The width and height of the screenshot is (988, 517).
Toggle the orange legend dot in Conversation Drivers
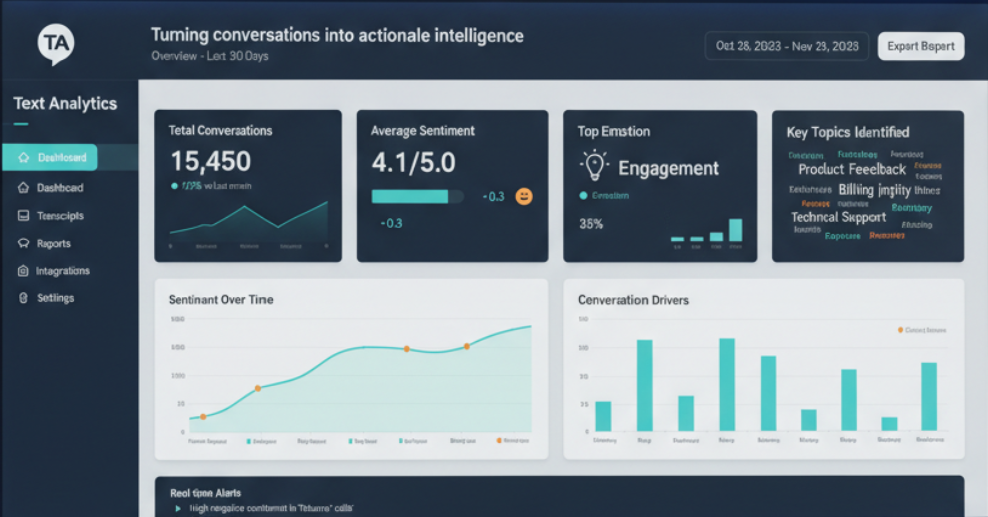(901, 329)
